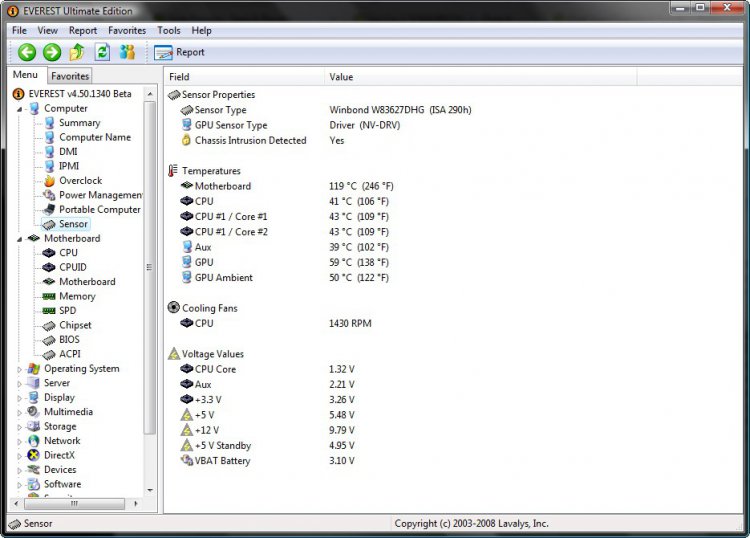
Task: Select the Memory item under Motherboard
Action: click(77, 296)
